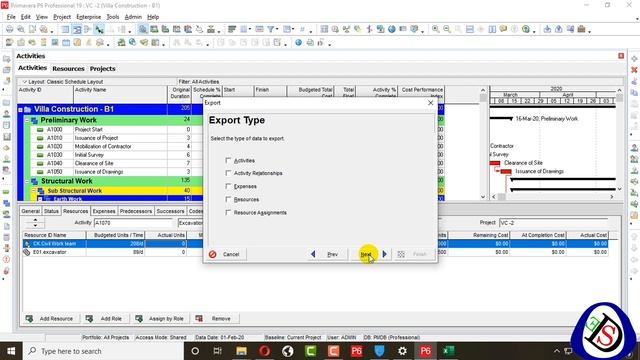Click the Print icon in the top toolbar

9,29
